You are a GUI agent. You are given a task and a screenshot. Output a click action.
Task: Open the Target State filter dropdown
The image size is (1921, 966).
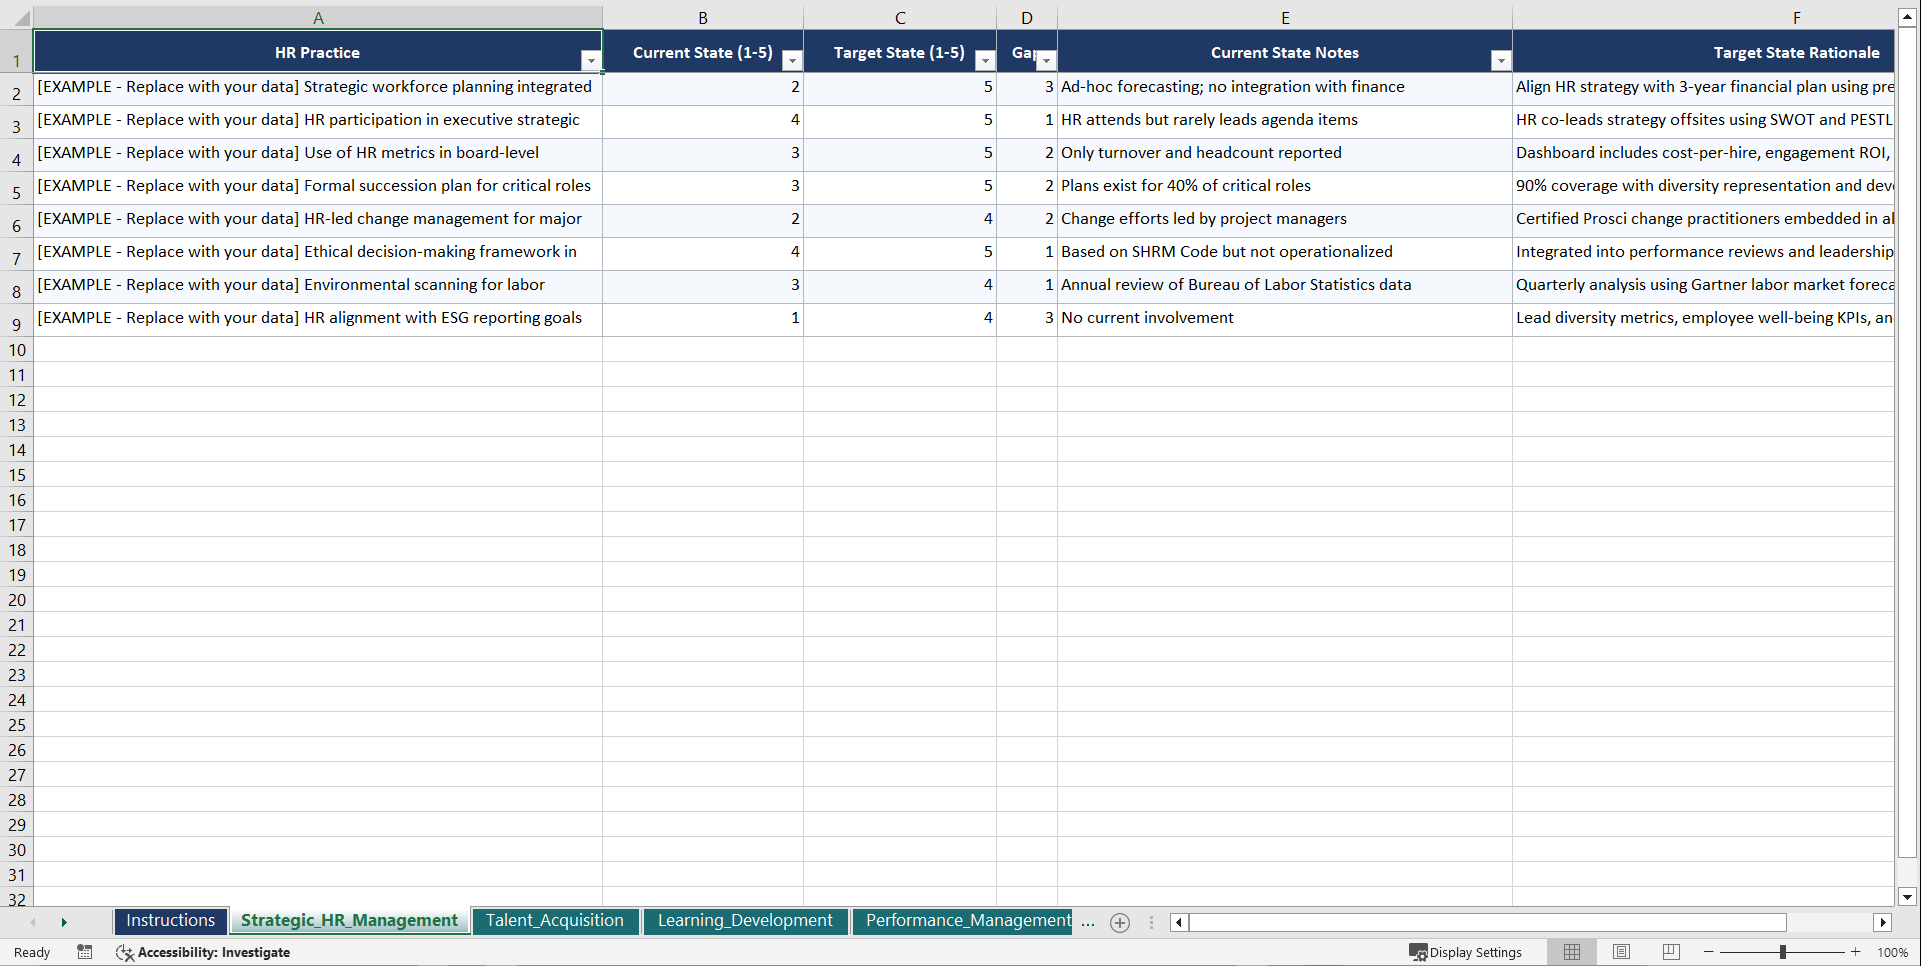[985, 60]
